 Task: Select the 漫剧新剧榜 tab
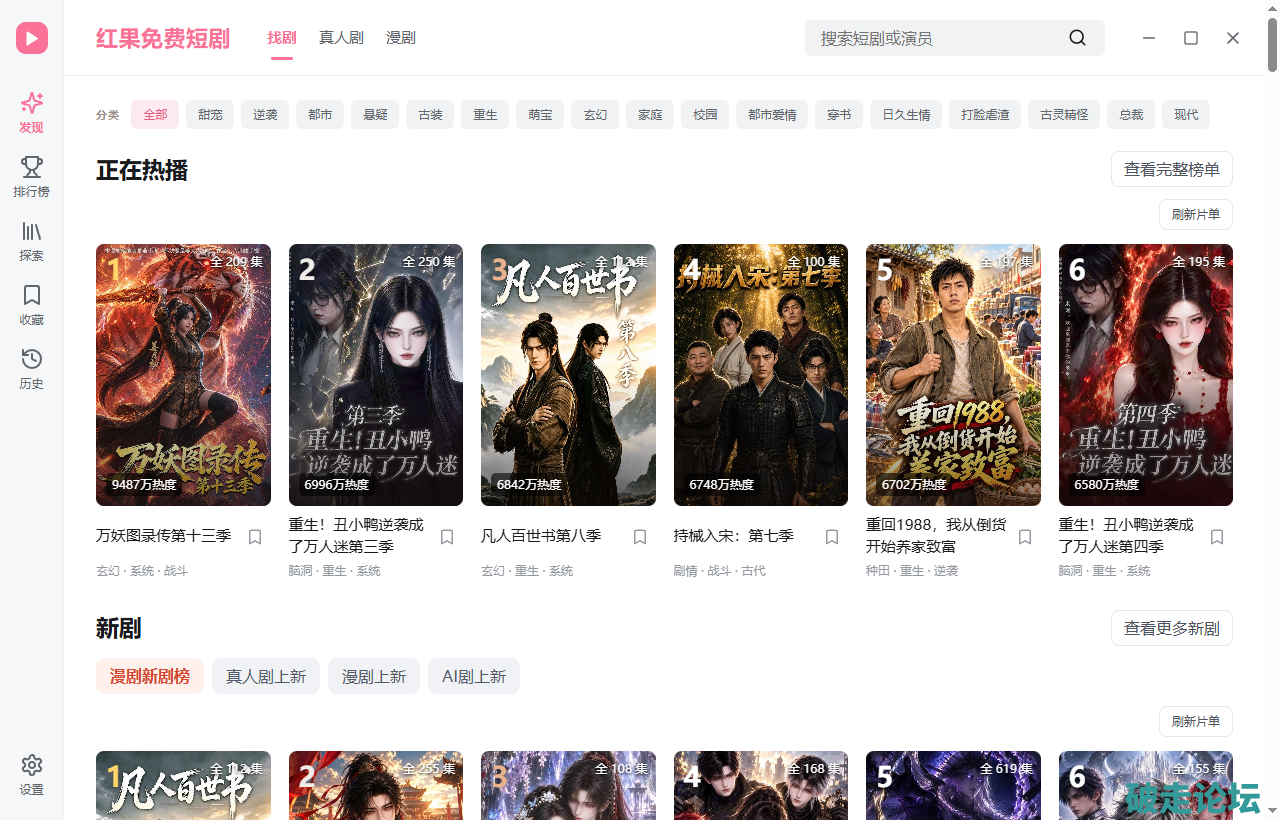click(150, 676)
